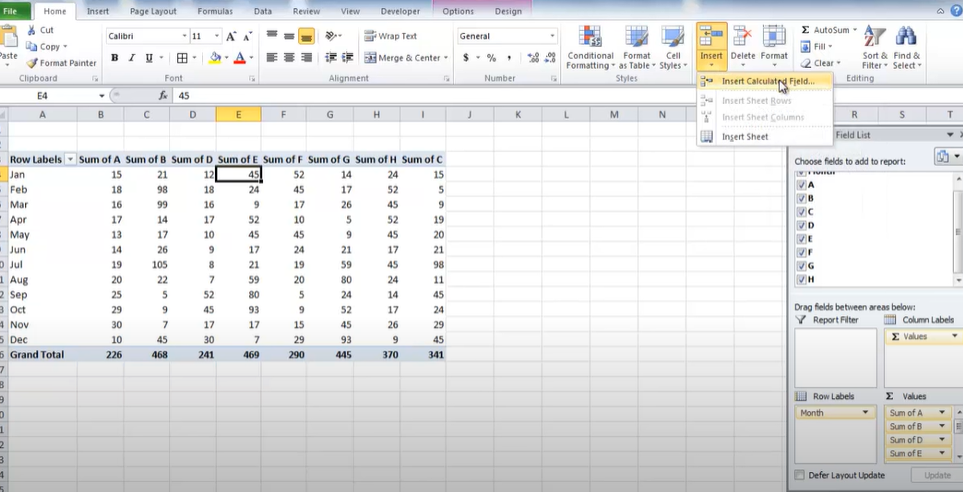Click the Format Painter brush
The height and width of the screenshot is (492, 963).
point(32,63)
